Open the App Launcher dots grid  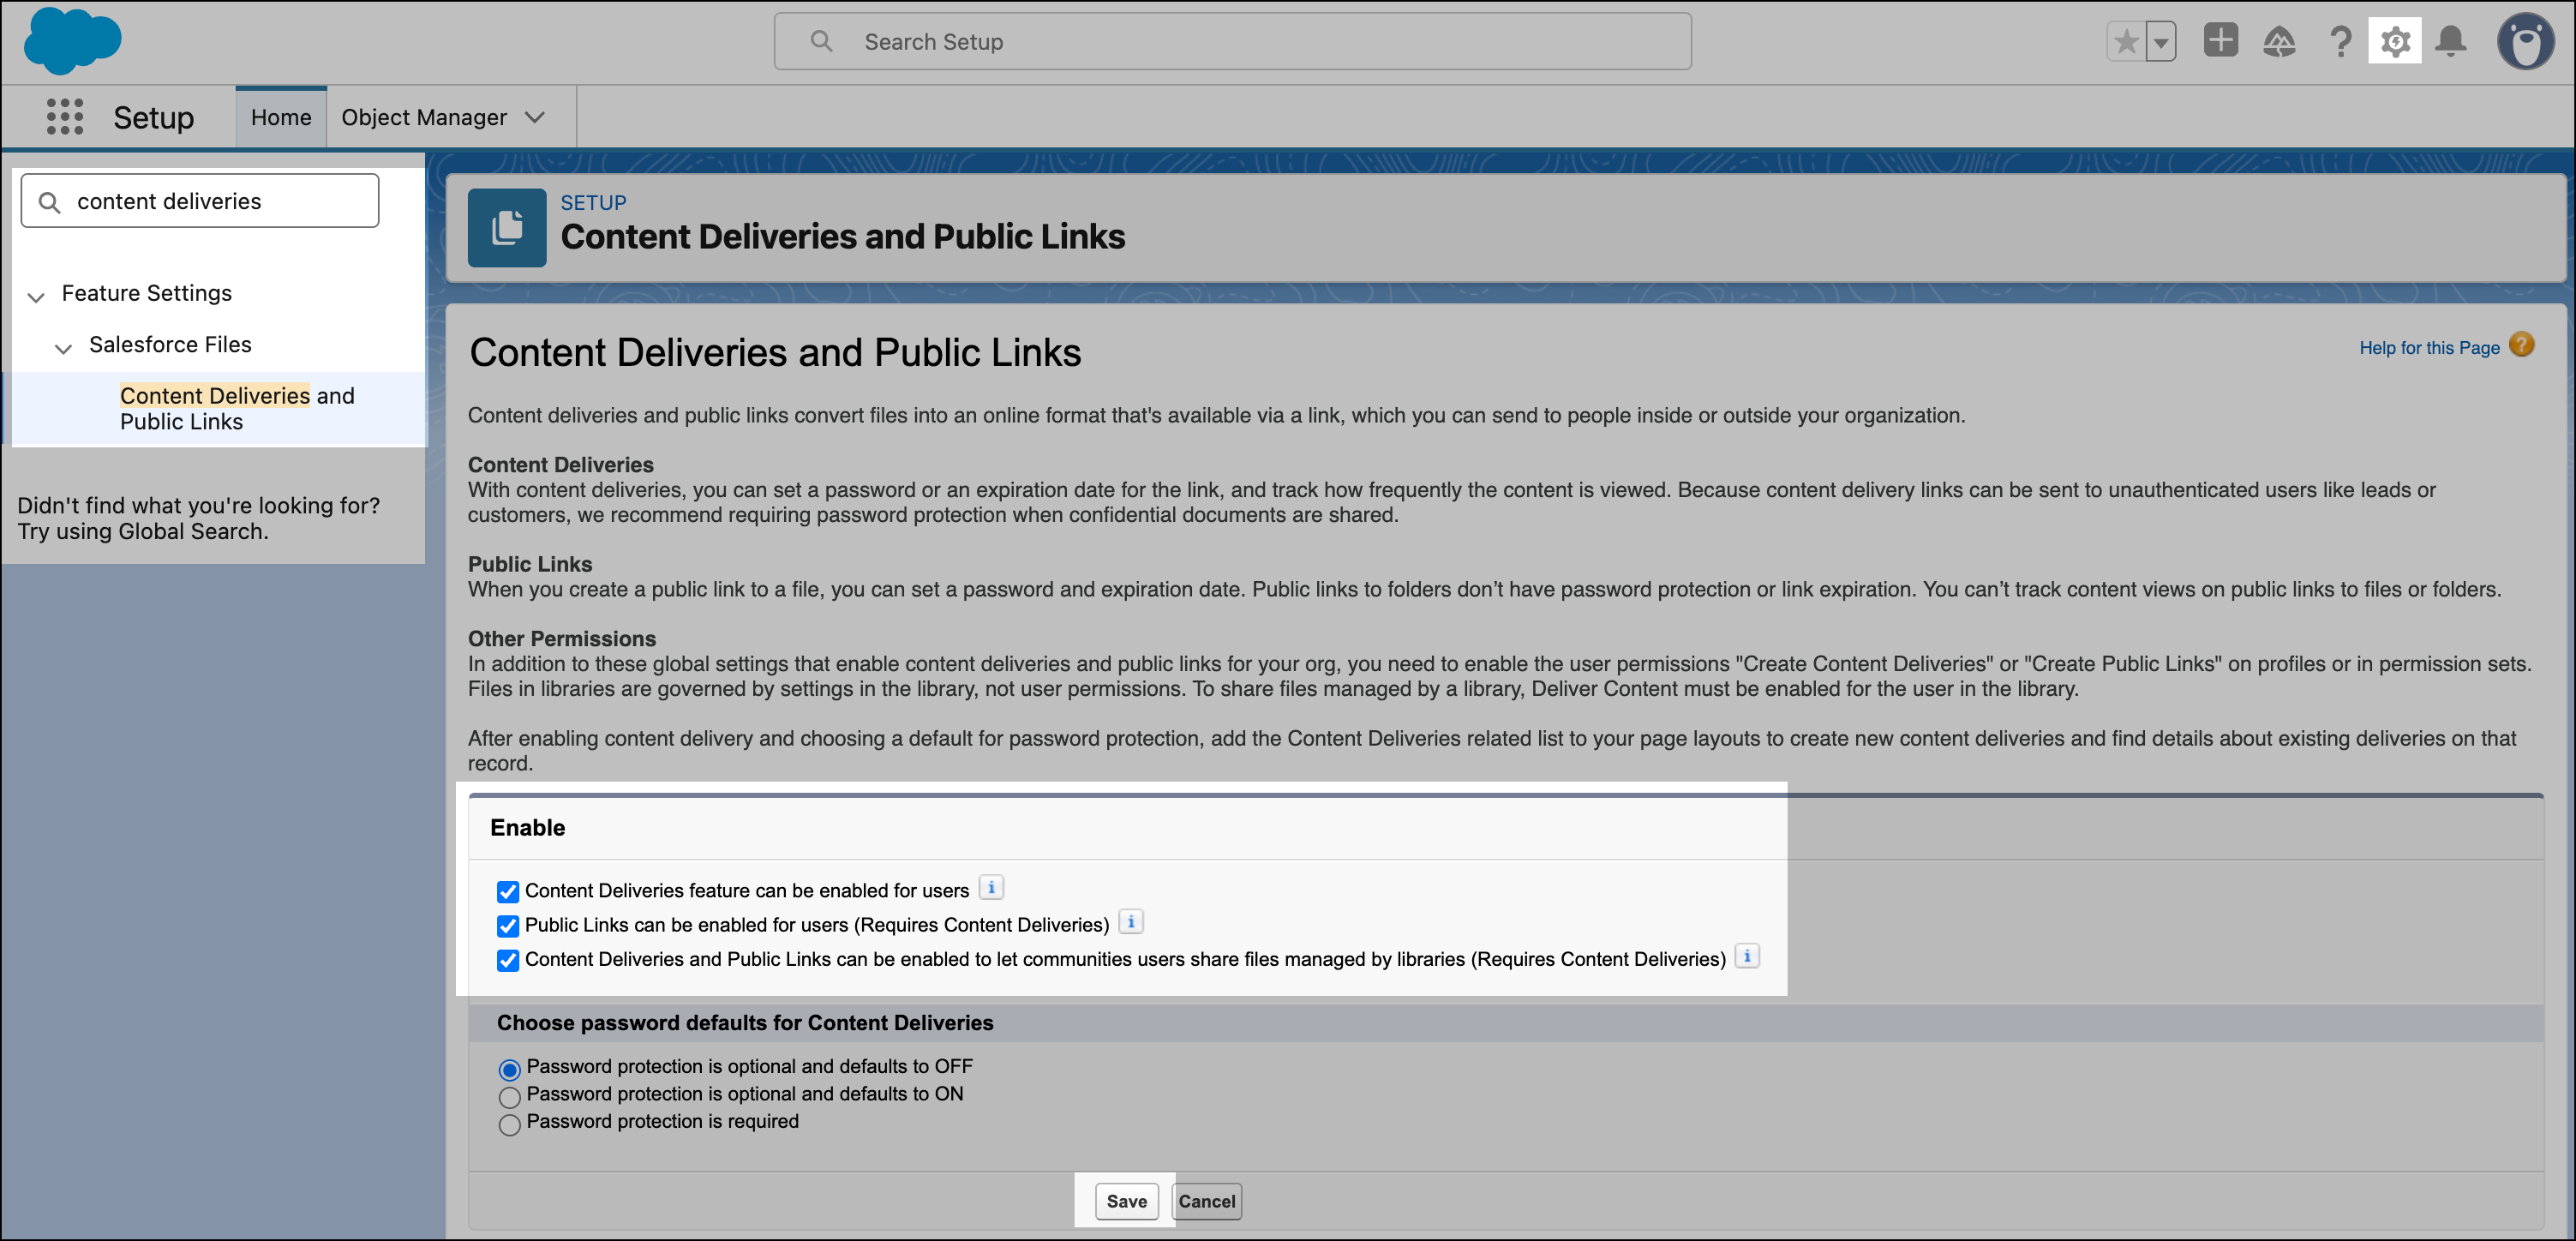pos(65,117)
